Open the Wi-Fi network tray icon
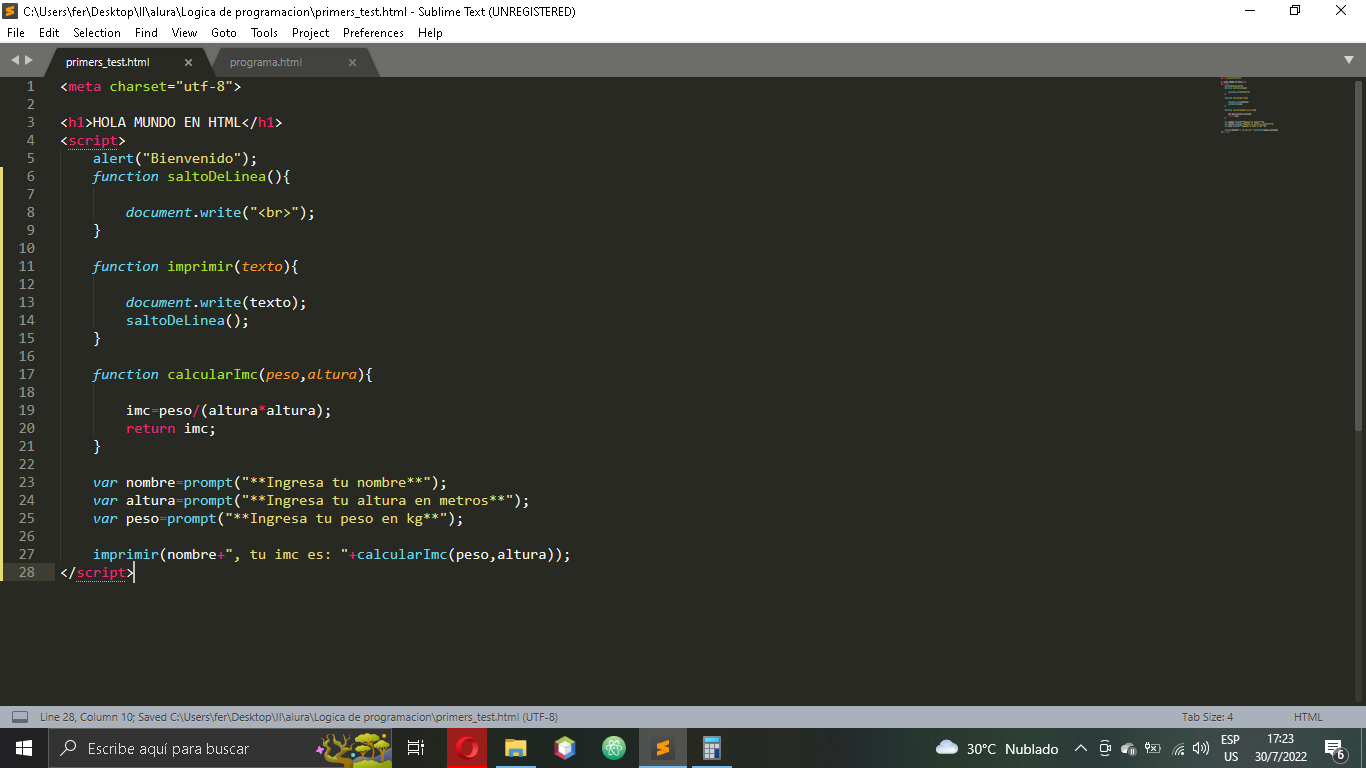Image resolution: width=1366 pixels, height=768 pixels. tap(1178, 748)
